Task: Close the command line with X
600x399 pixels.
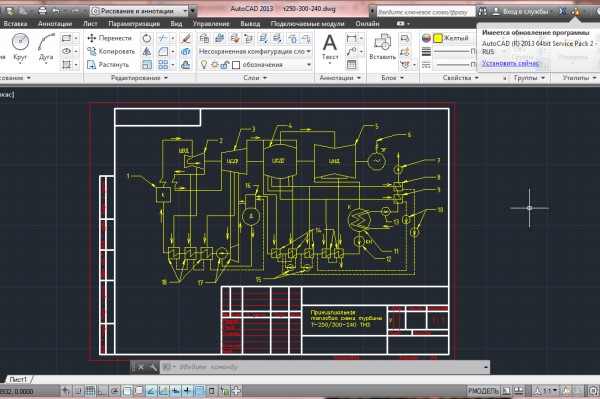Action: (x=141, y=367)
